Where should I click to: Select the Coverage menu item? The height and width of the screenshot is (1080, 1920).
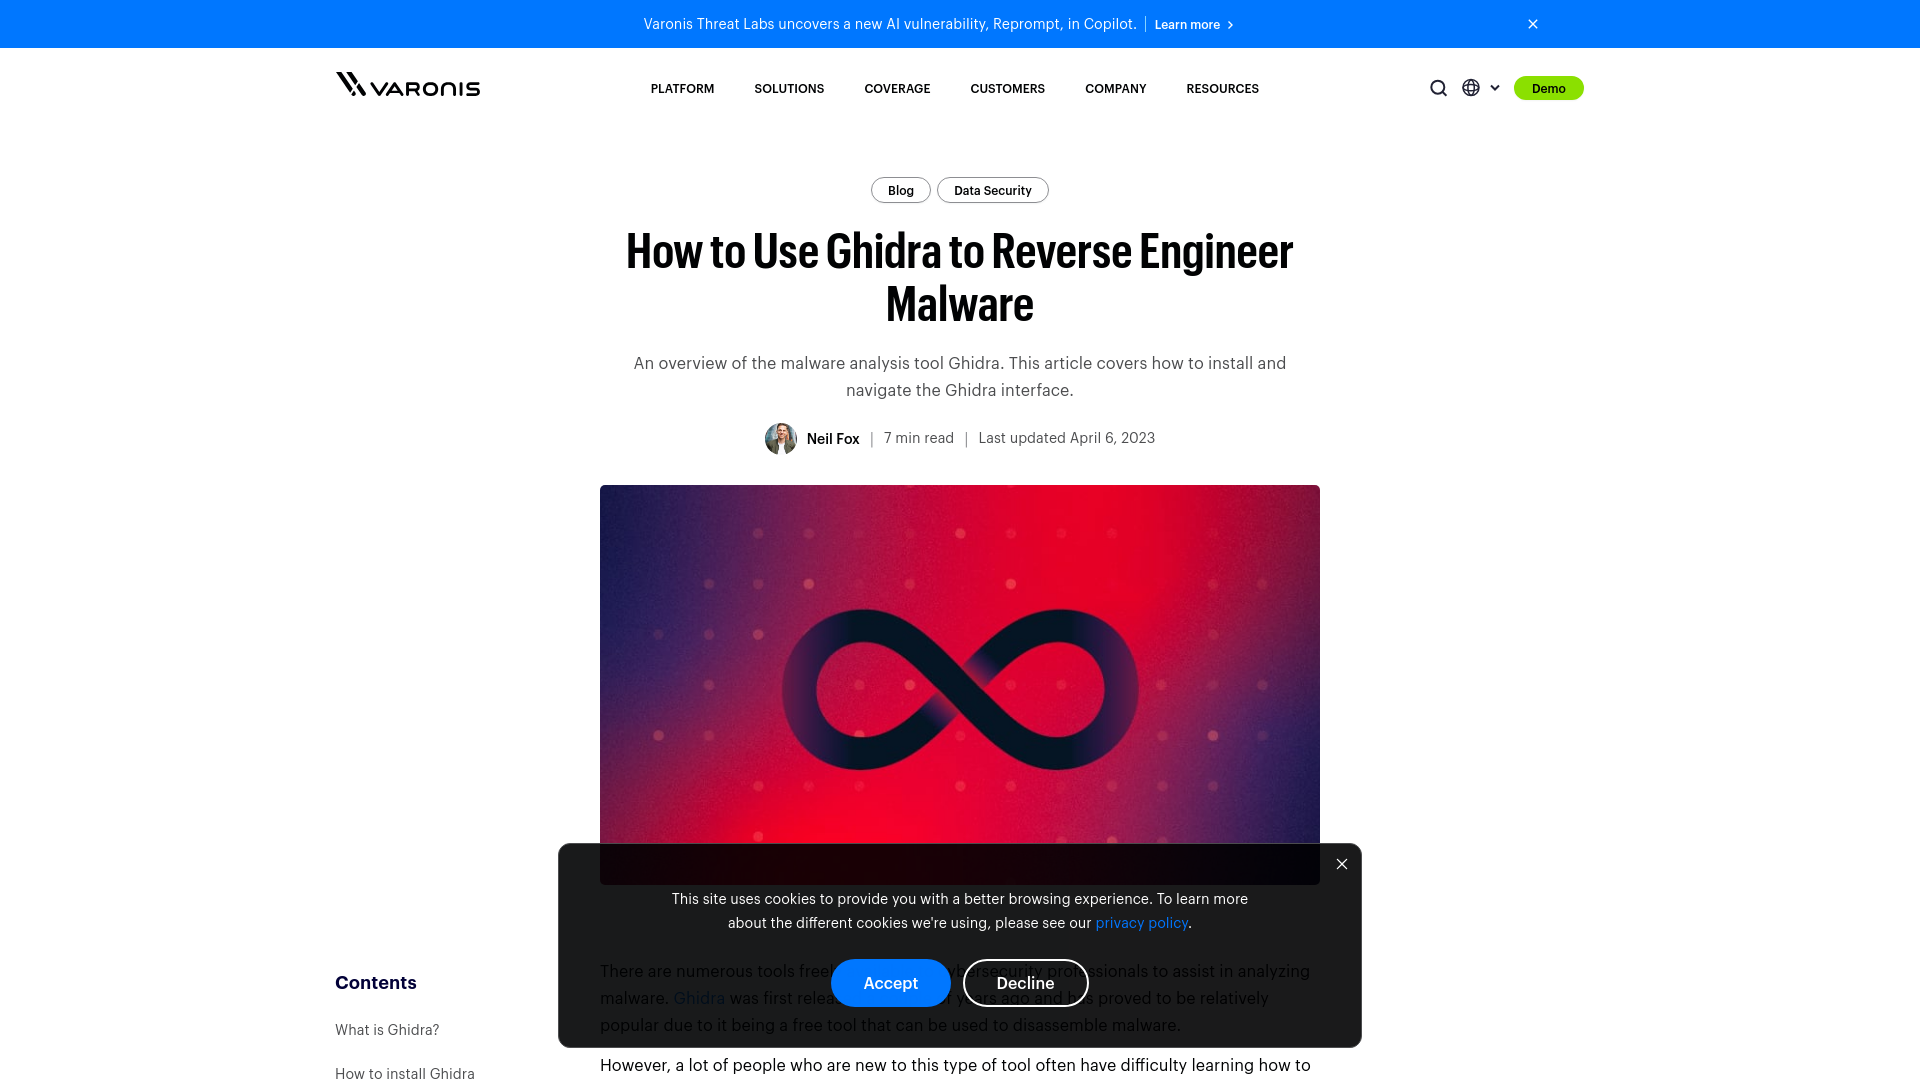[897, 88]
